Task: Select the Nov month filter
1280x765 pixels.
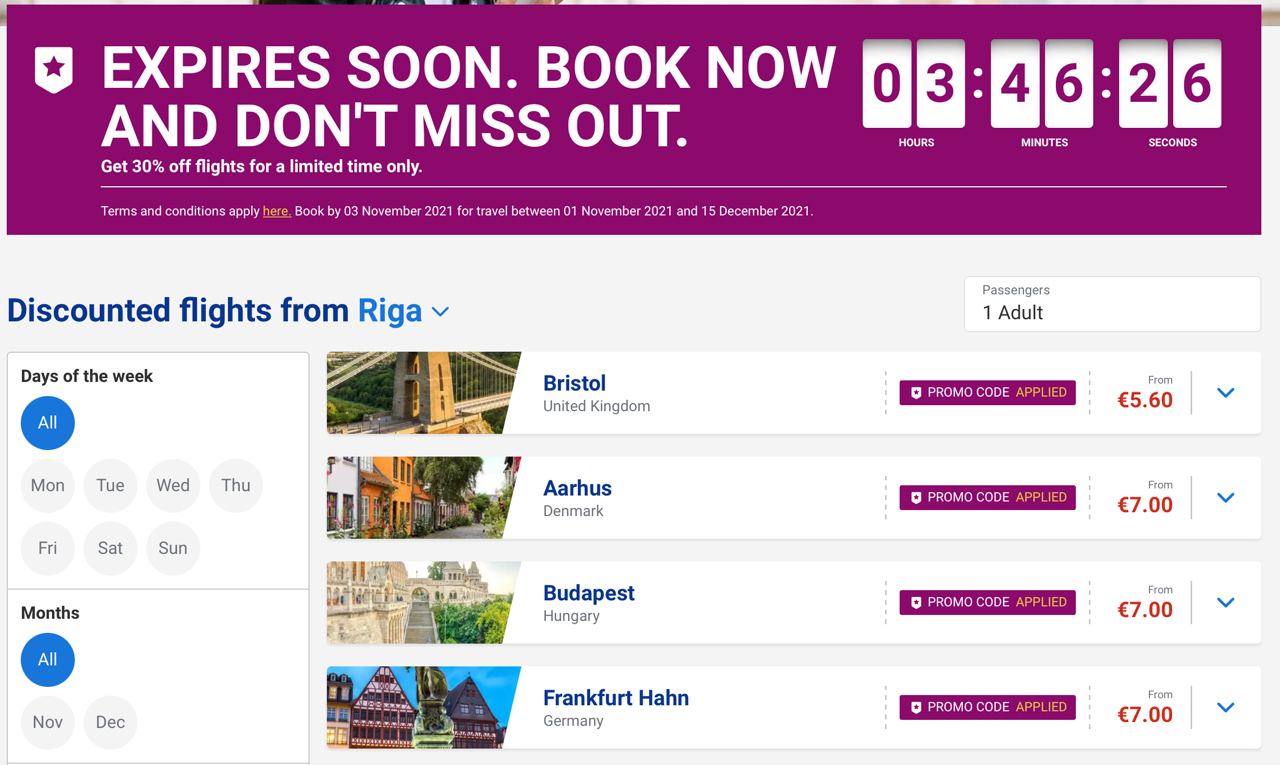Action: coord(47,722)
